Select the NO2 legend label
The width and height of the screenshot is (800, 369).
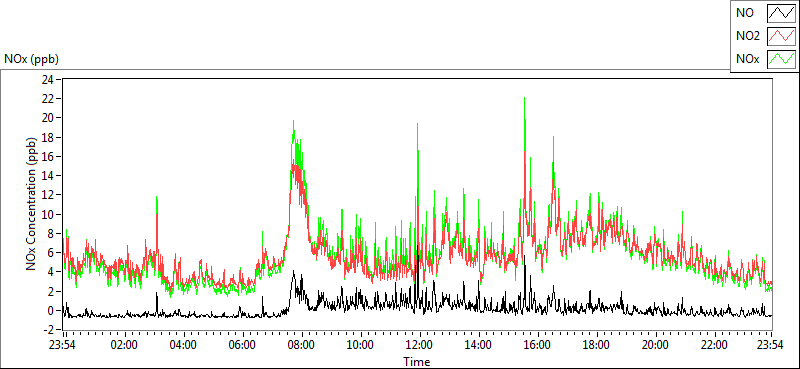click(748, 36)
